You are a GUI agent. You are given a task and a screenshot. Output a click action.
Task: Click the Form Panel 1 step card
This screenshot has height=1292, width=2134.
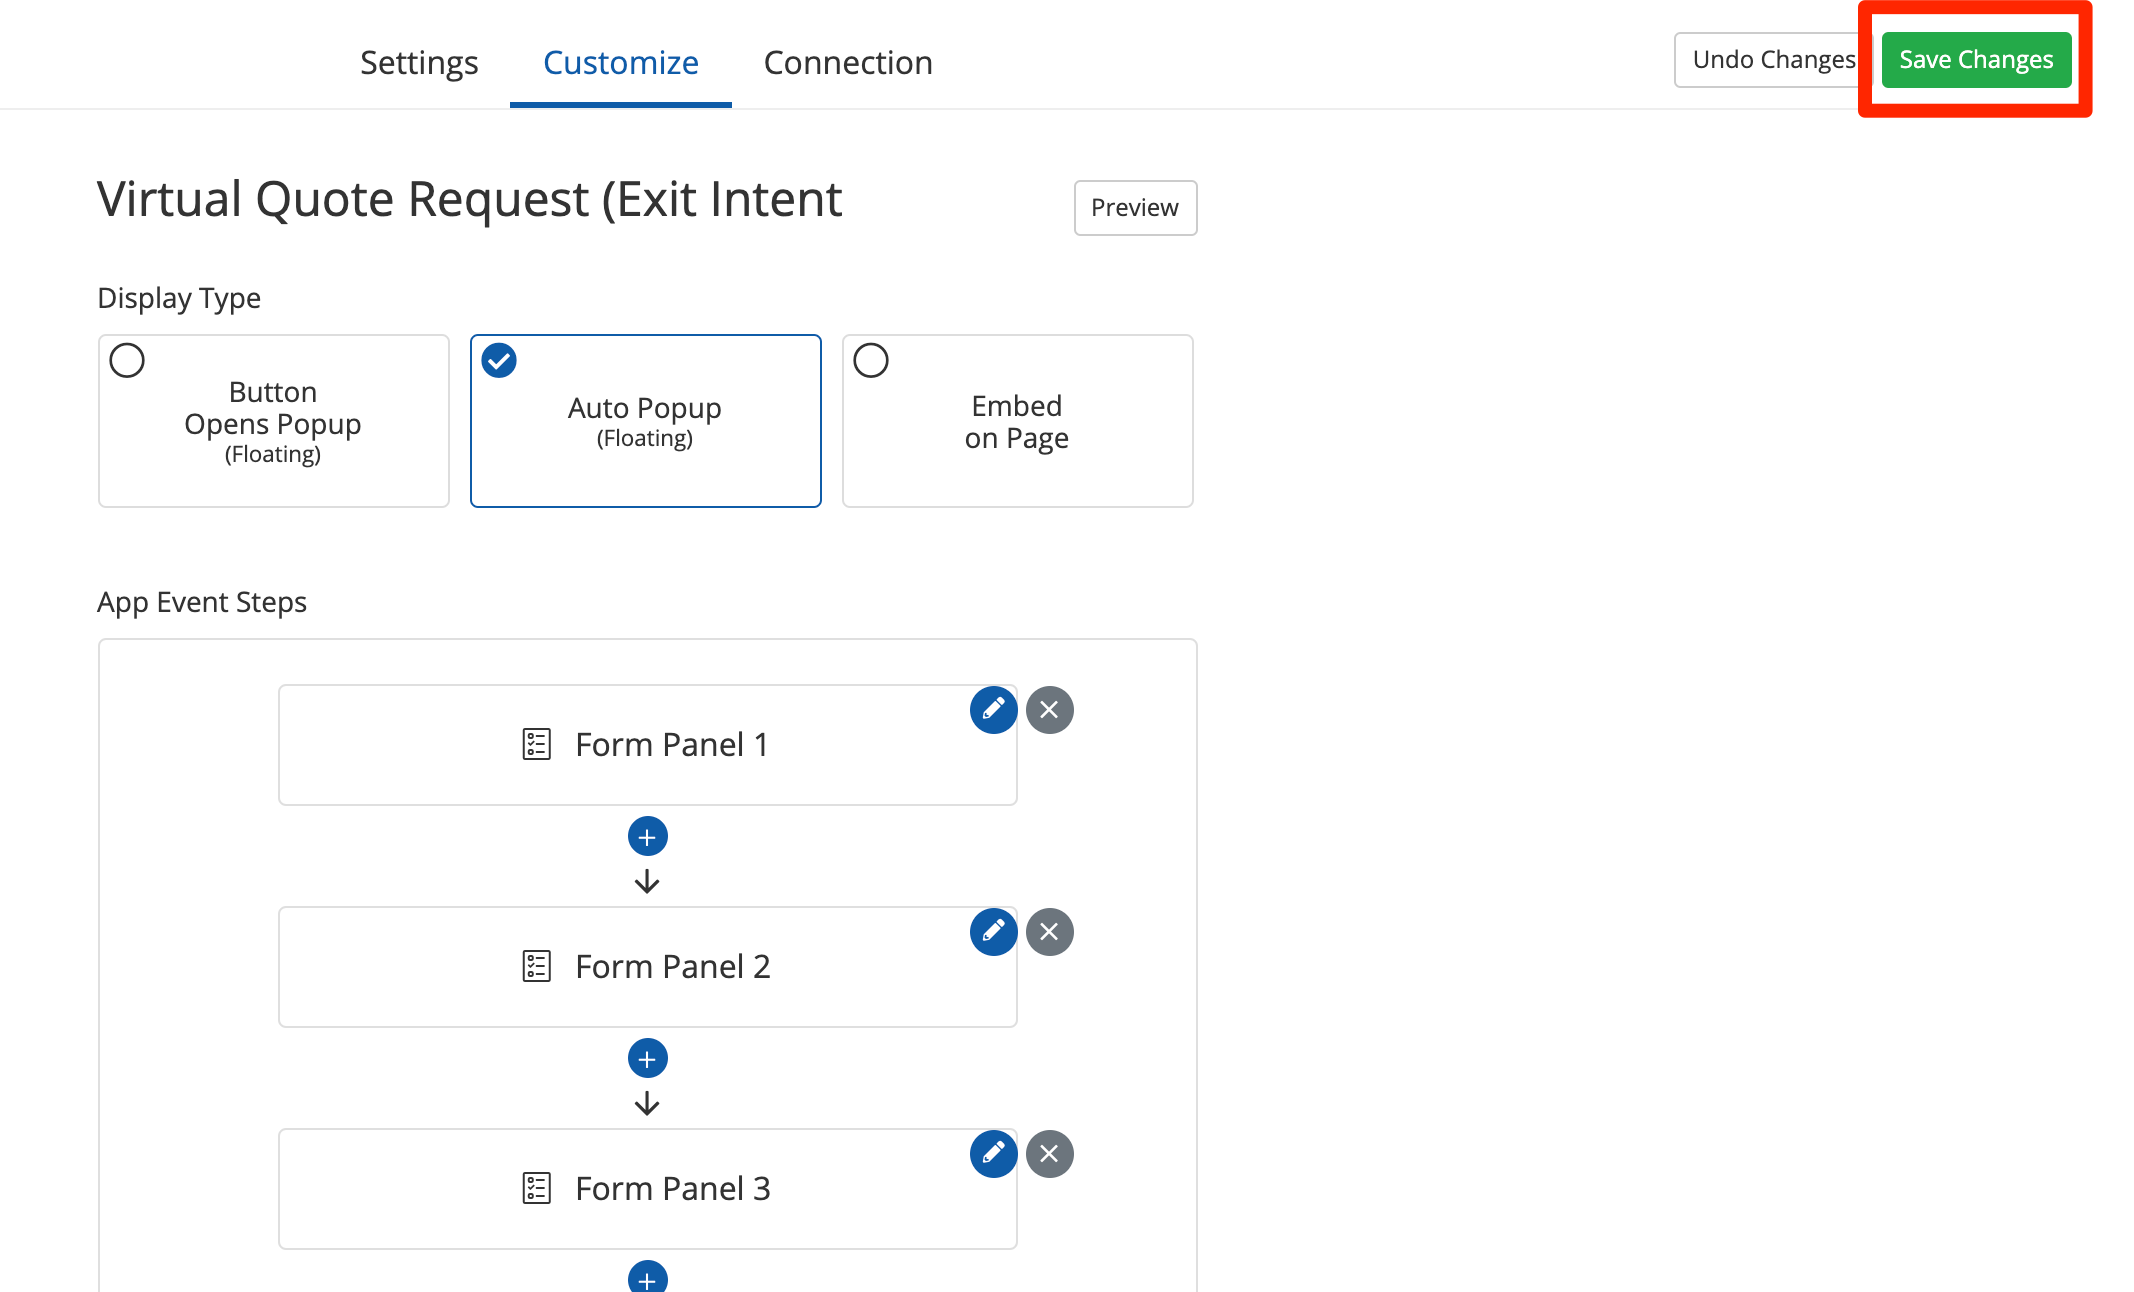point(647,745)
